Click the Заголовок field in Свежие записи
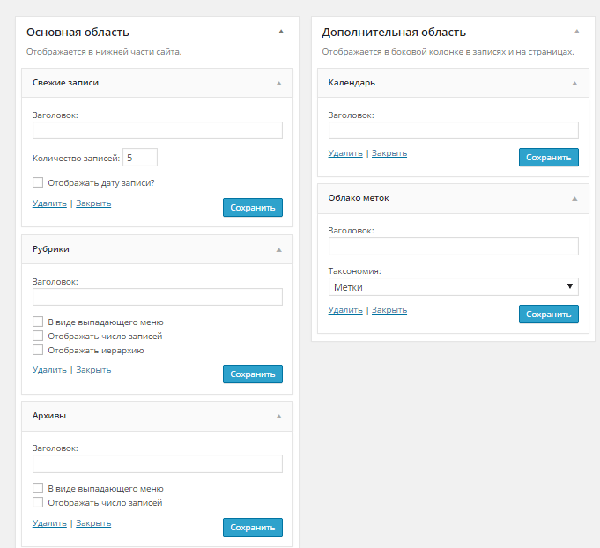600x548 pixels. tap(157, 130)
